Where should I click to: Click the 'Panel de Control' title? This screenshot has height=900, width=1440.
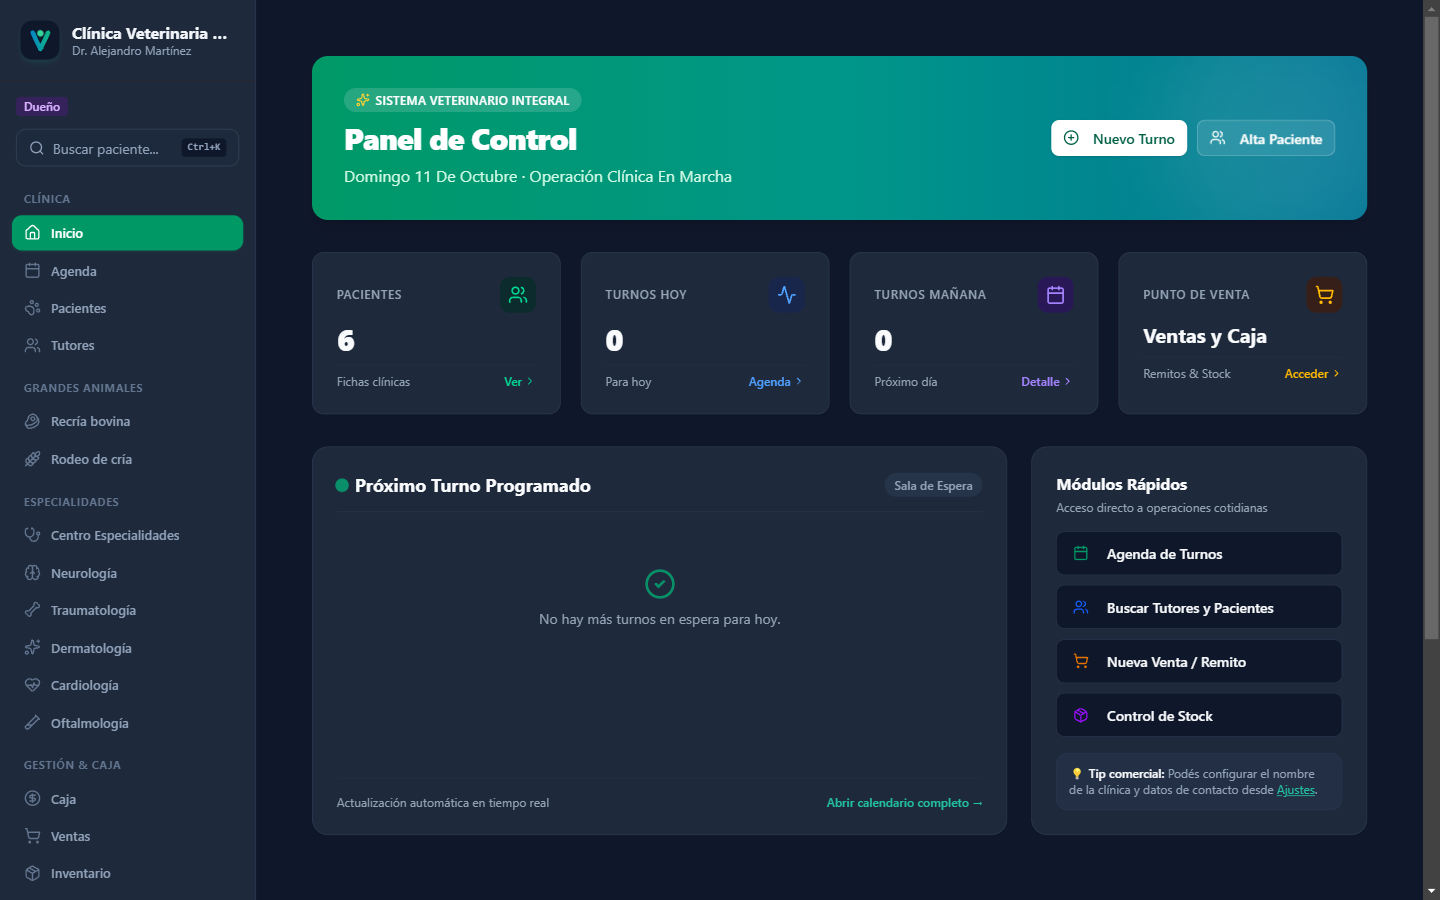(460, 139)
